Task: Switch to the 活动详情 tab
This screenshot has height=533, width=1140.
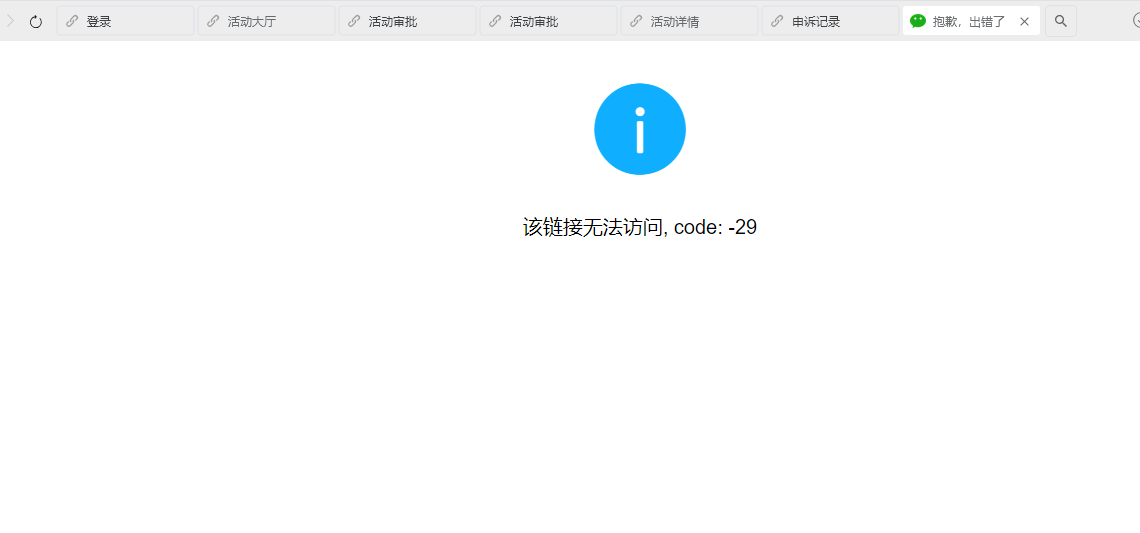Action: pos(689,21)
